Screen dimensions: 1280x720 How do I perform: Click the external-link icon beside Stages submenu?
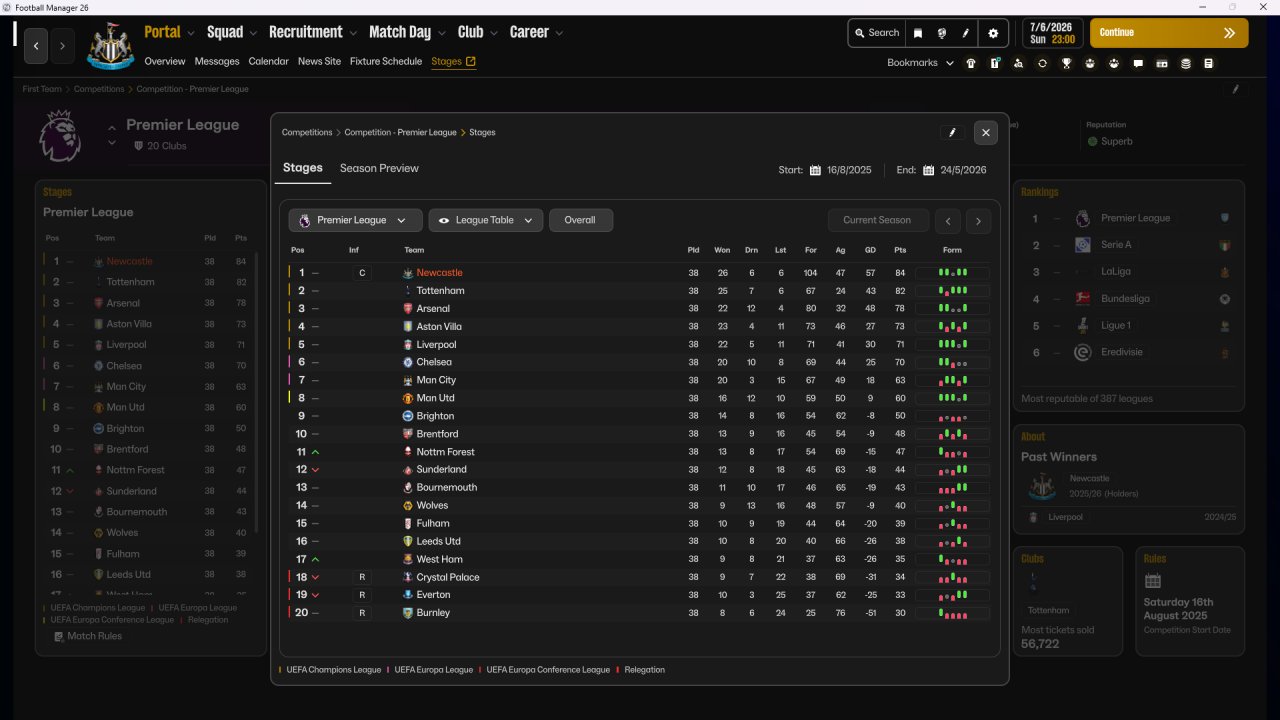(471, 61)
